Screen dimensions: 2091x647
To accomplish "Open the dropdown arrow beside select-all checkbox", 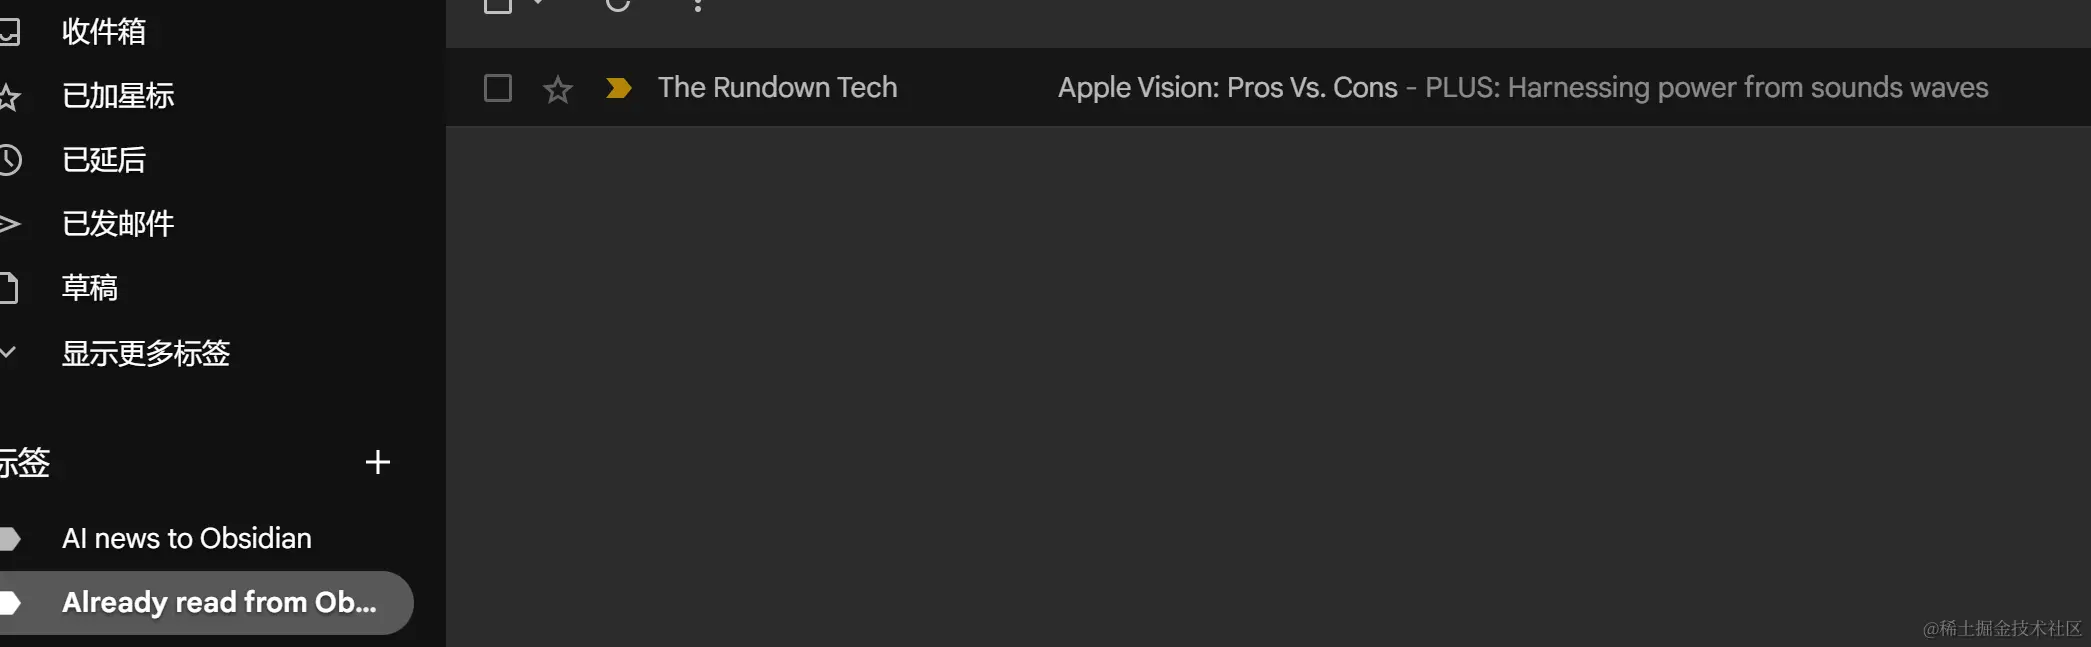I will pos(538,4).
